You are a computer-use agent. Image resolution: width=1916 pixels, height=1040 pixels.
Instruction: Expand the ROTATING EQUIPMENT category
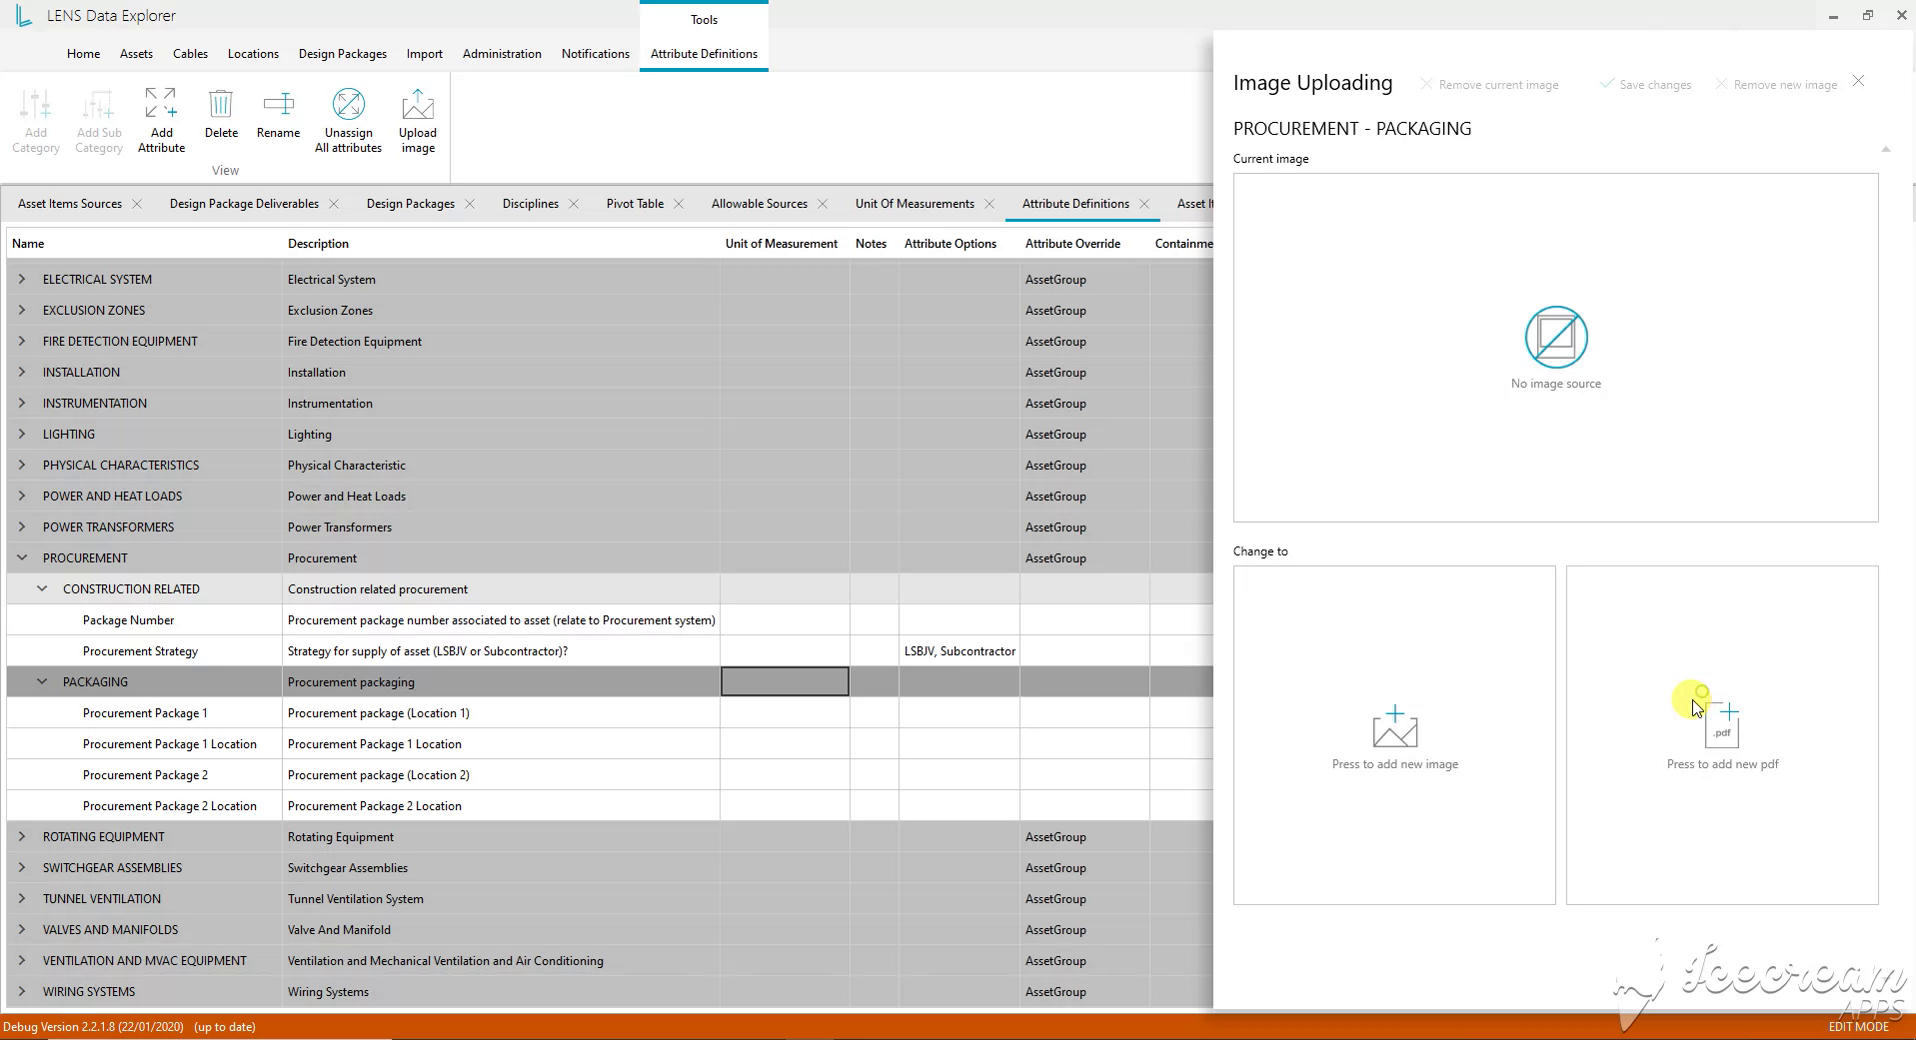click(x=22, y=837)
